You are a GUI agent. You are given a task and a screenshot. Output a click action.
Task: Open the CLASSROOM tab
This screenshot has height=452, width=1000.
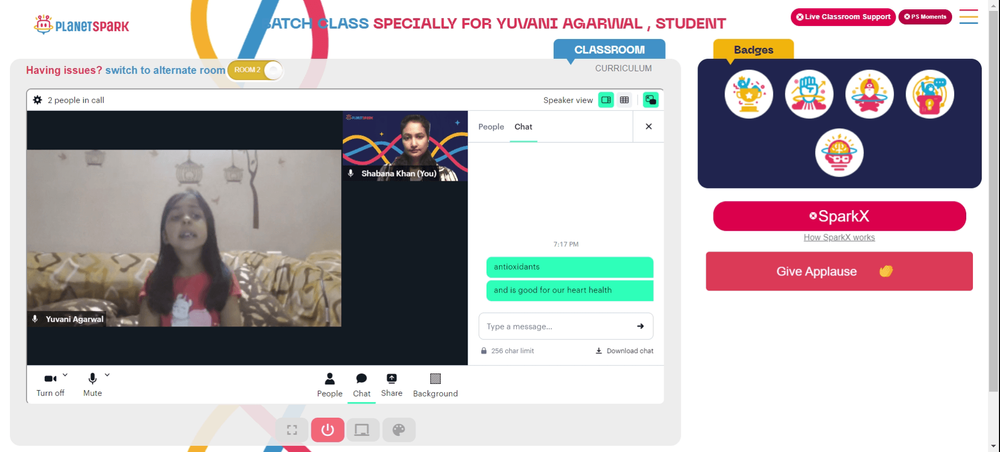[x=609, y=50]
